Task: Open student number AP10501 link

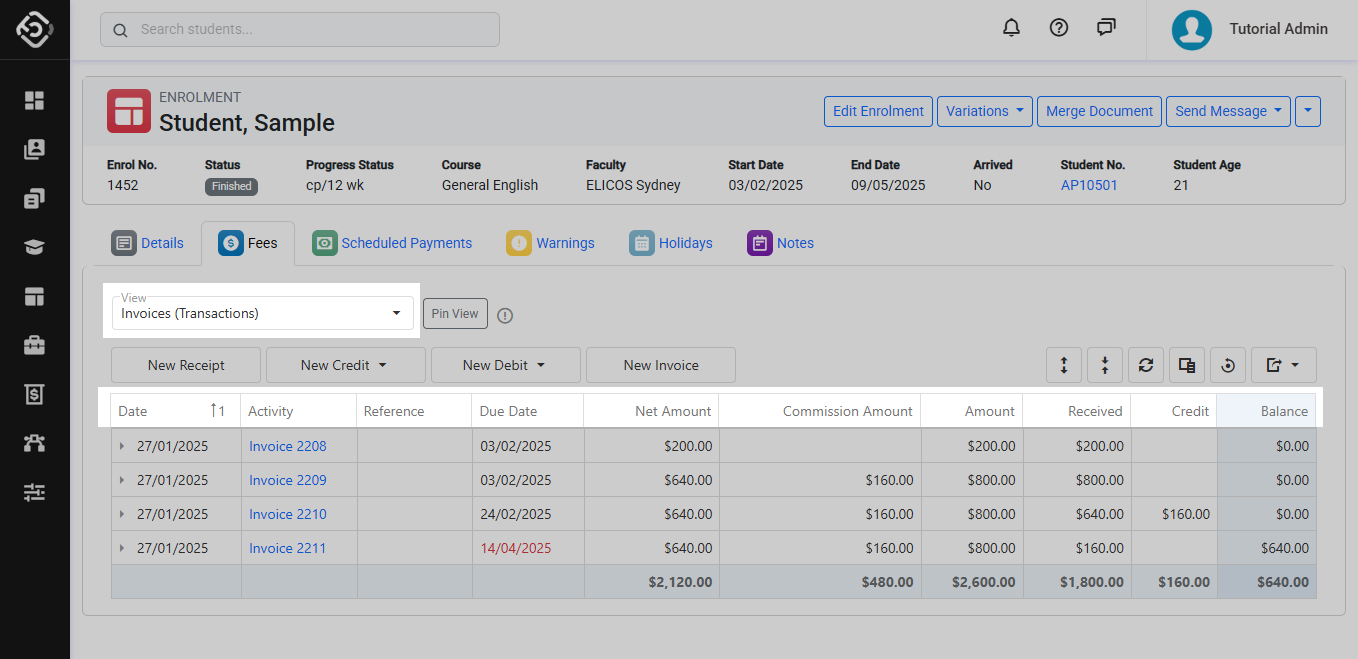Action: pyautogui.click(x=1089, y=185)
